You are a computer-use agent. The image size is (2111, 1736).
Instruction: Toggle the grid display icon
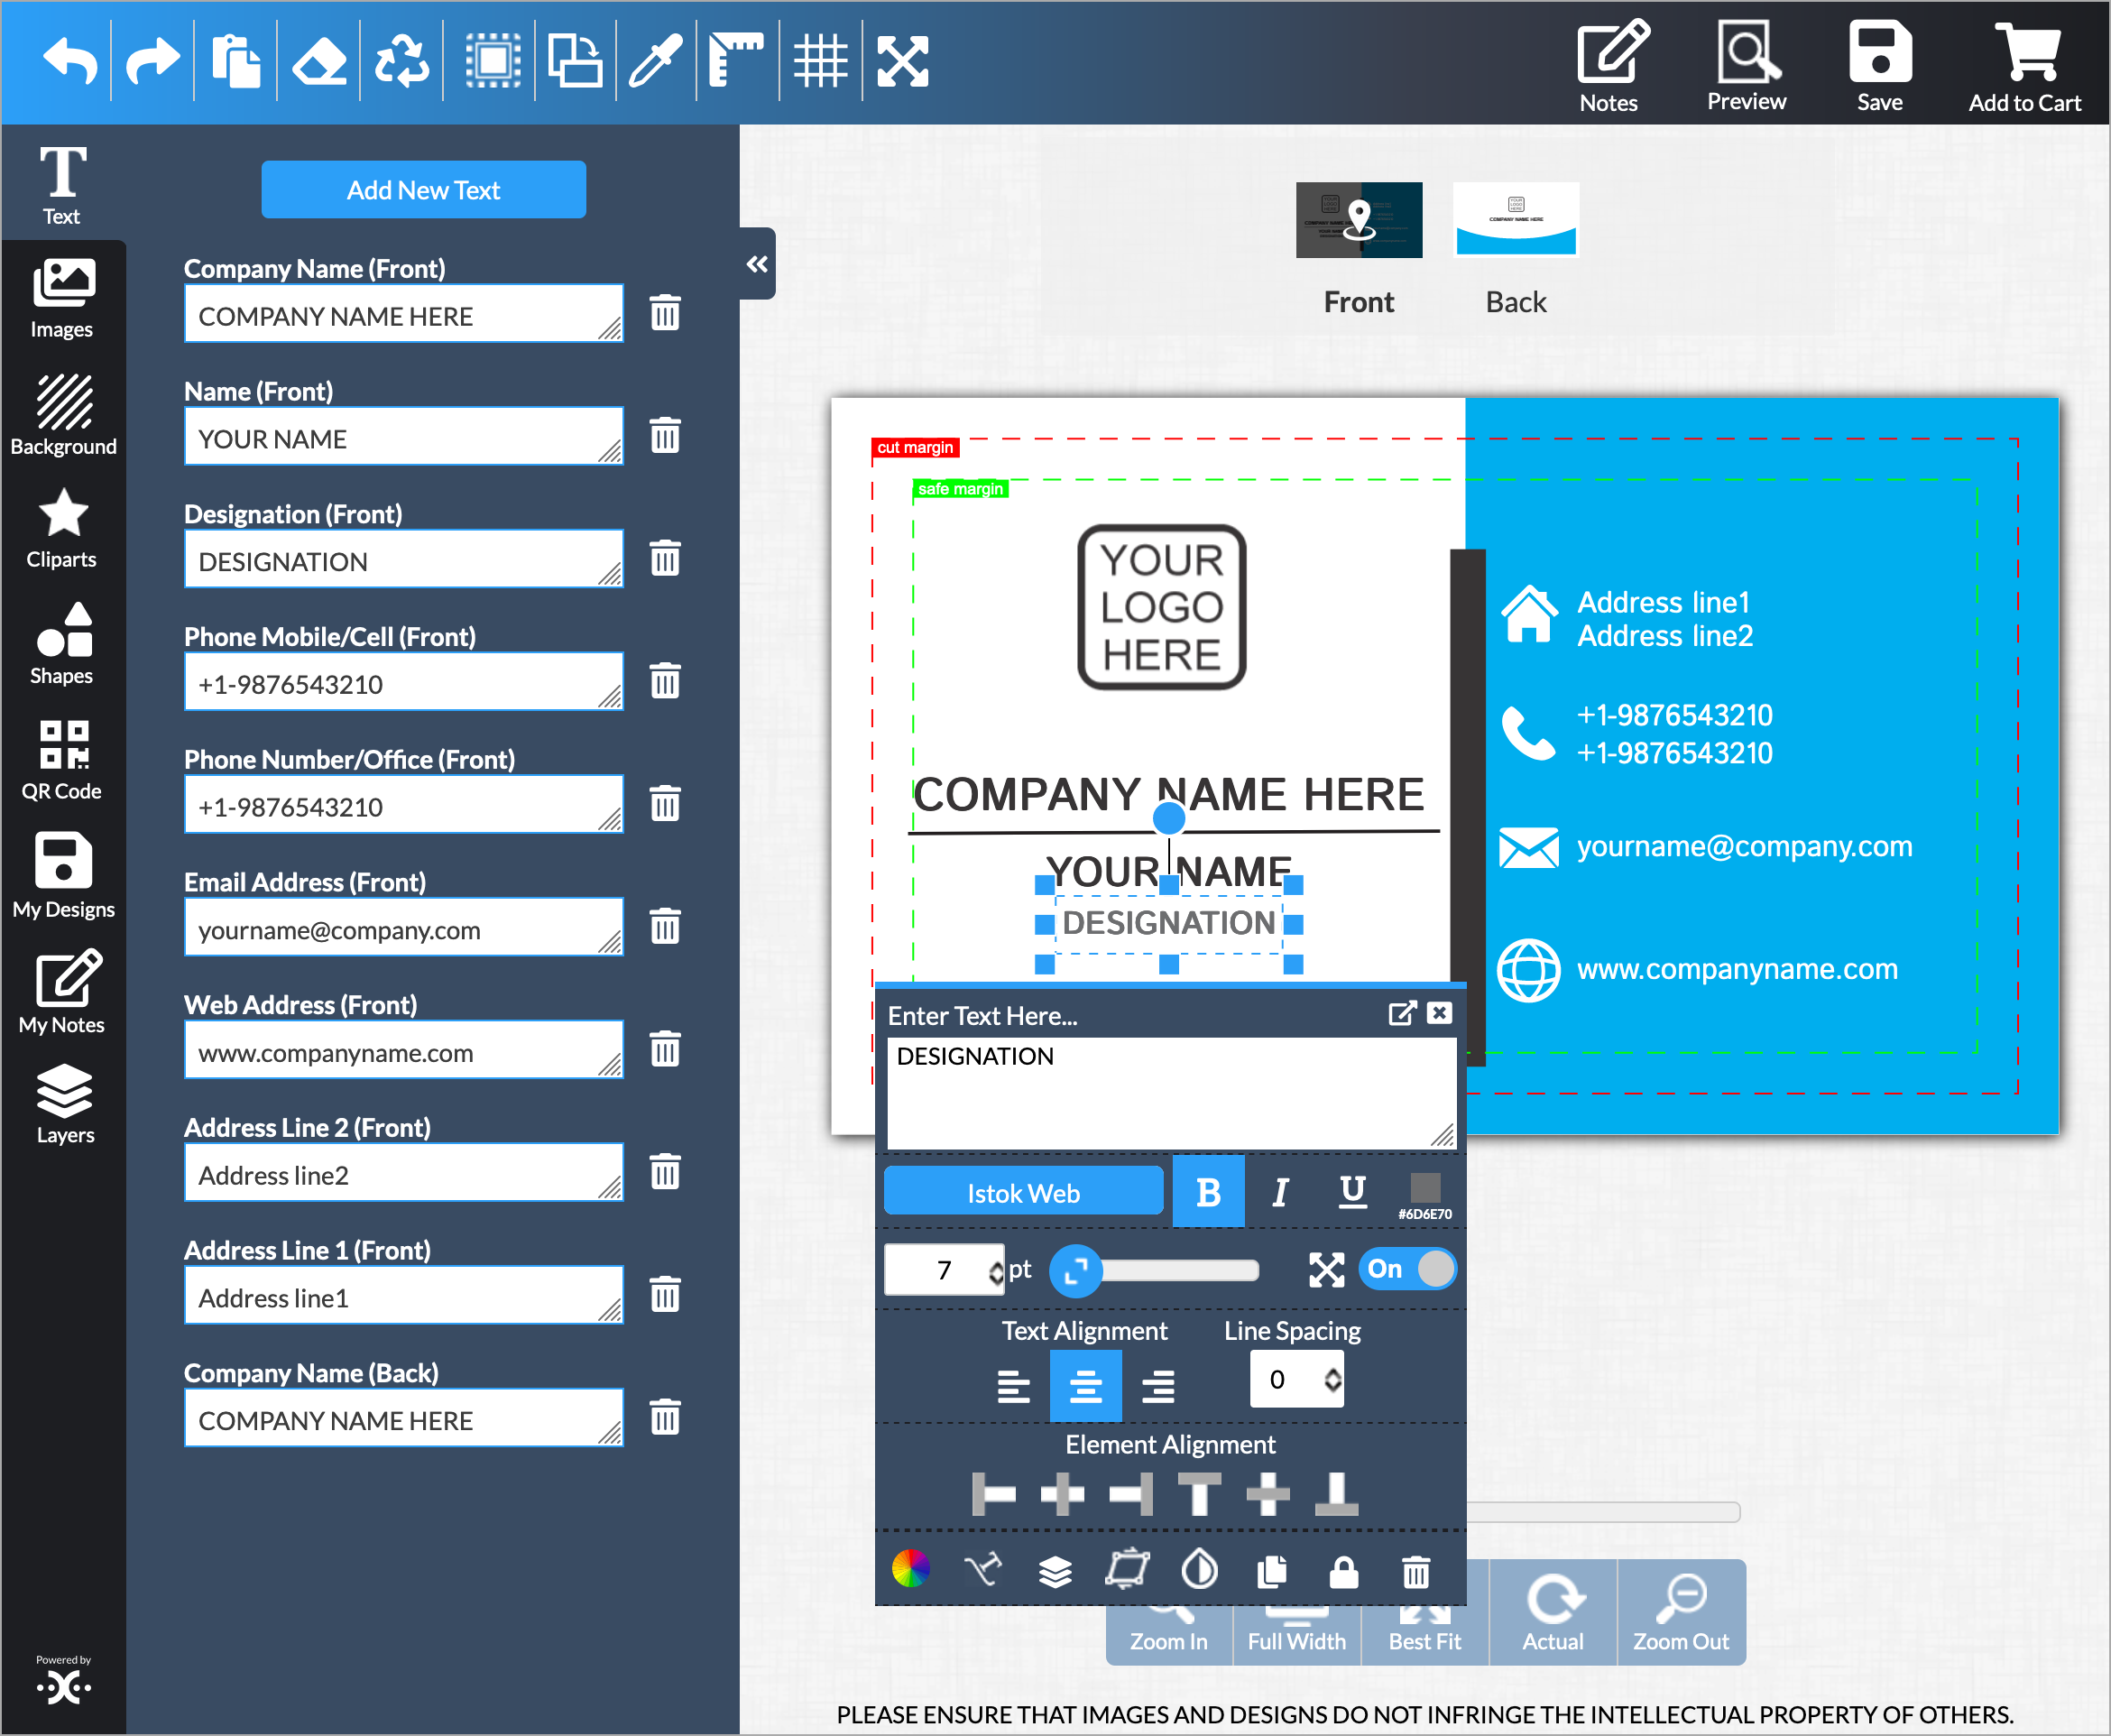pos(820,60)
